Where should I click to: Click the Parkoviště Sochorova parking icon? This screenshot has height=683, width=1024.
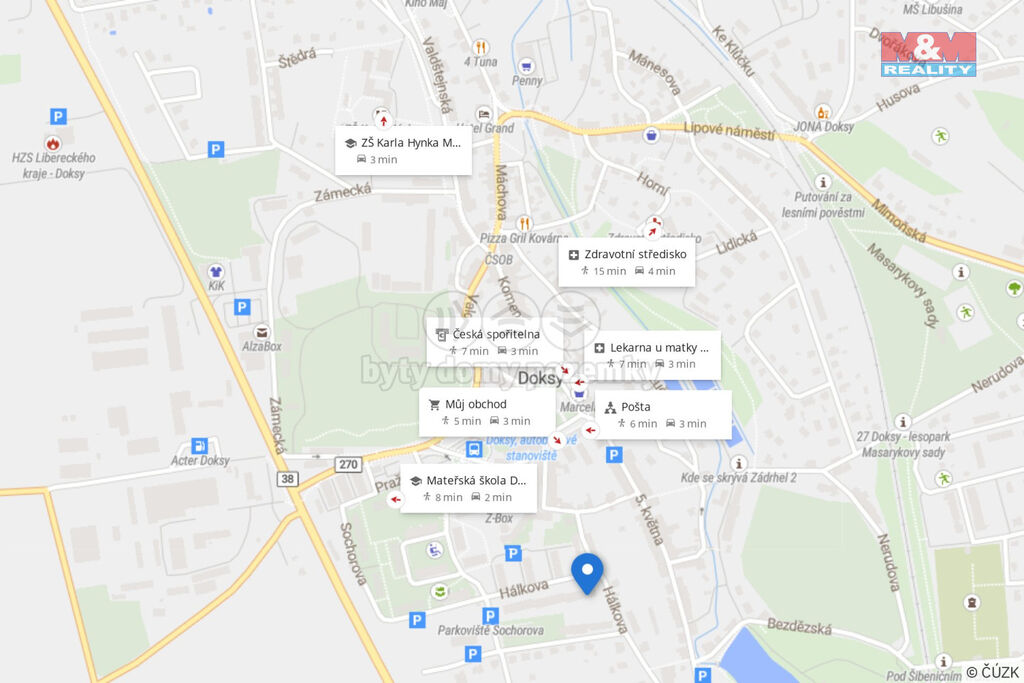pos(490,616)
